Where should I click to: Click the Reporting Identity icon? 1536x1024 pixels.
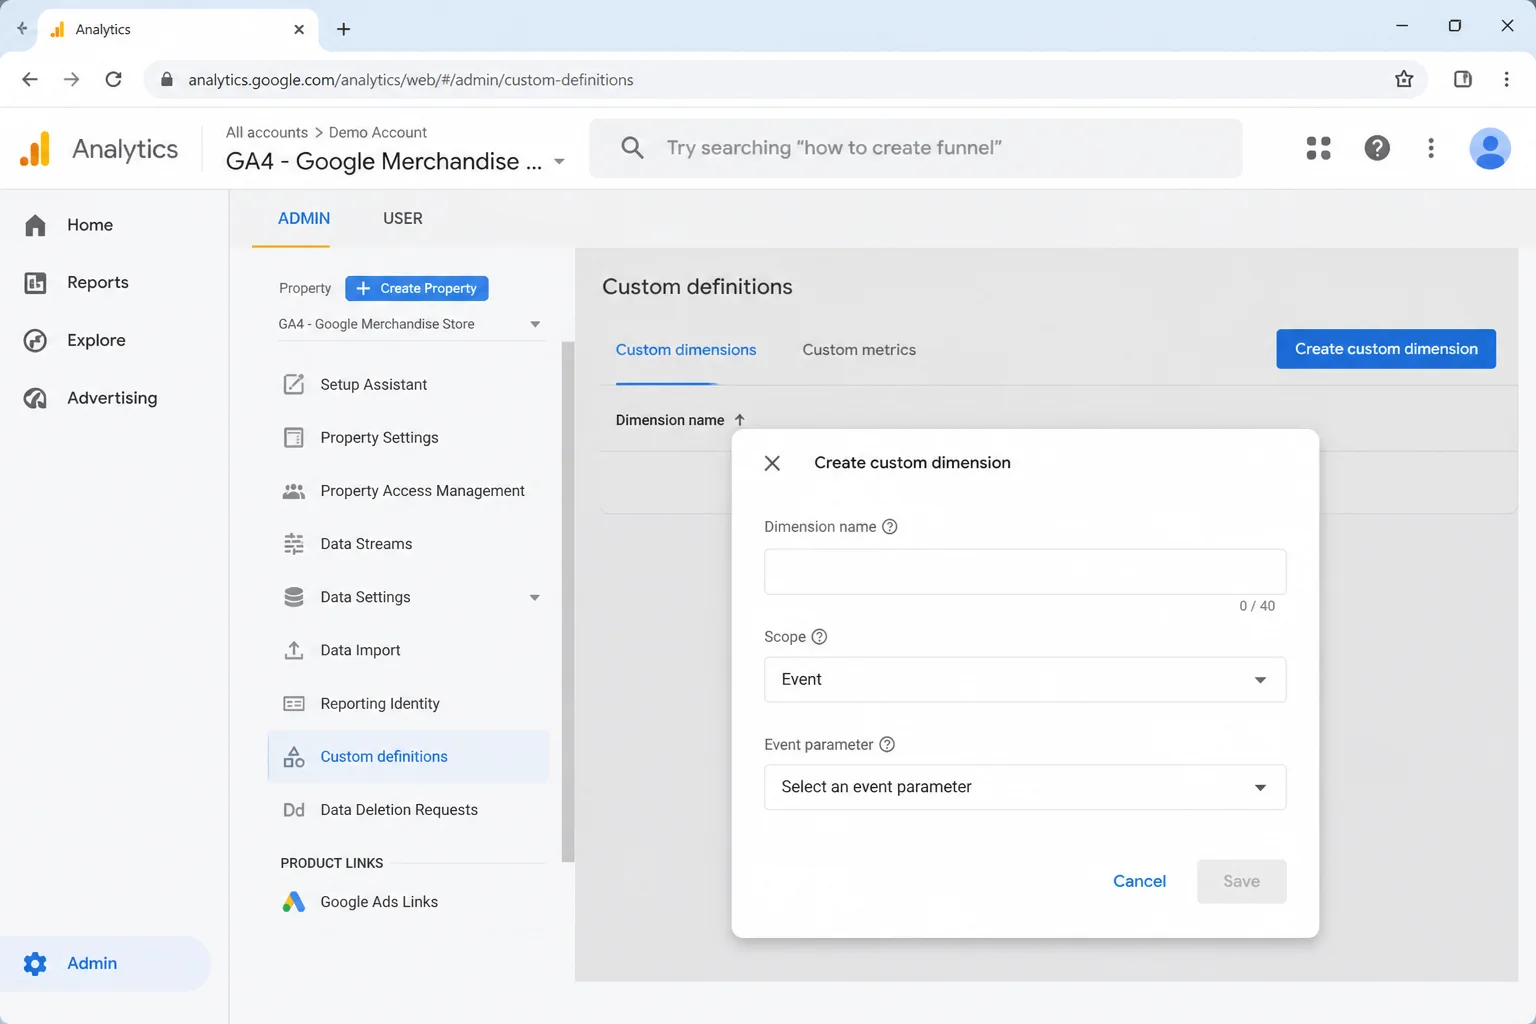tap(293, 704)
